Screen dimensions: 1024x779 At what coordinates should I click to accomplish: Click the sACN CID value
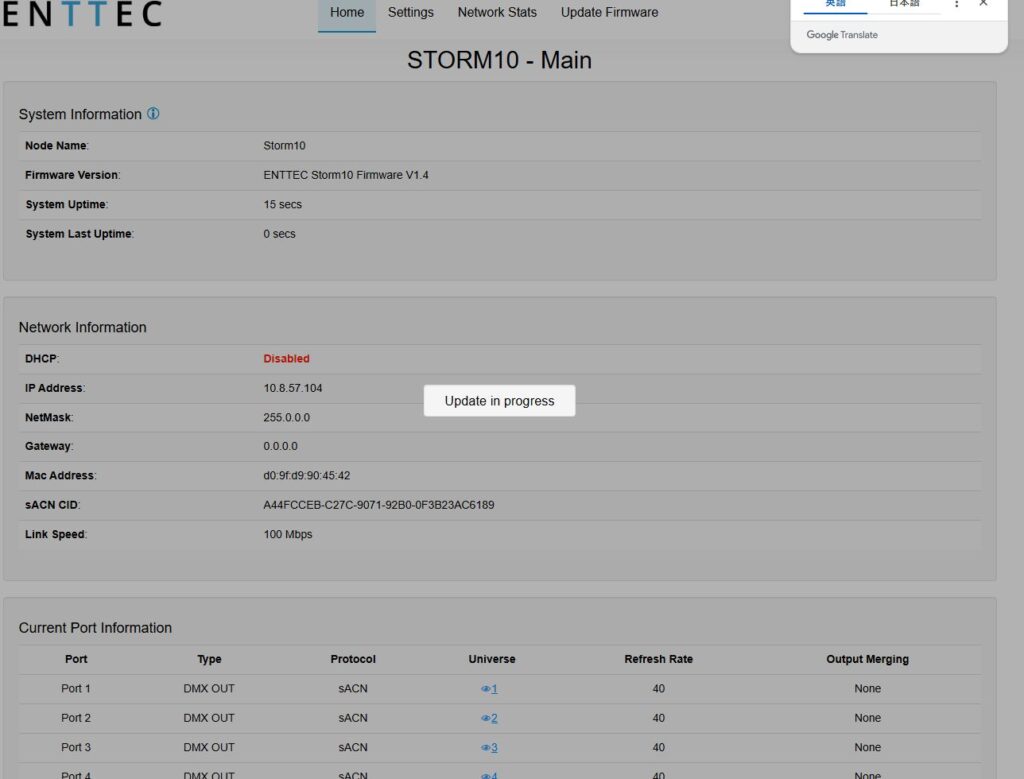click(x=379, y=505)
